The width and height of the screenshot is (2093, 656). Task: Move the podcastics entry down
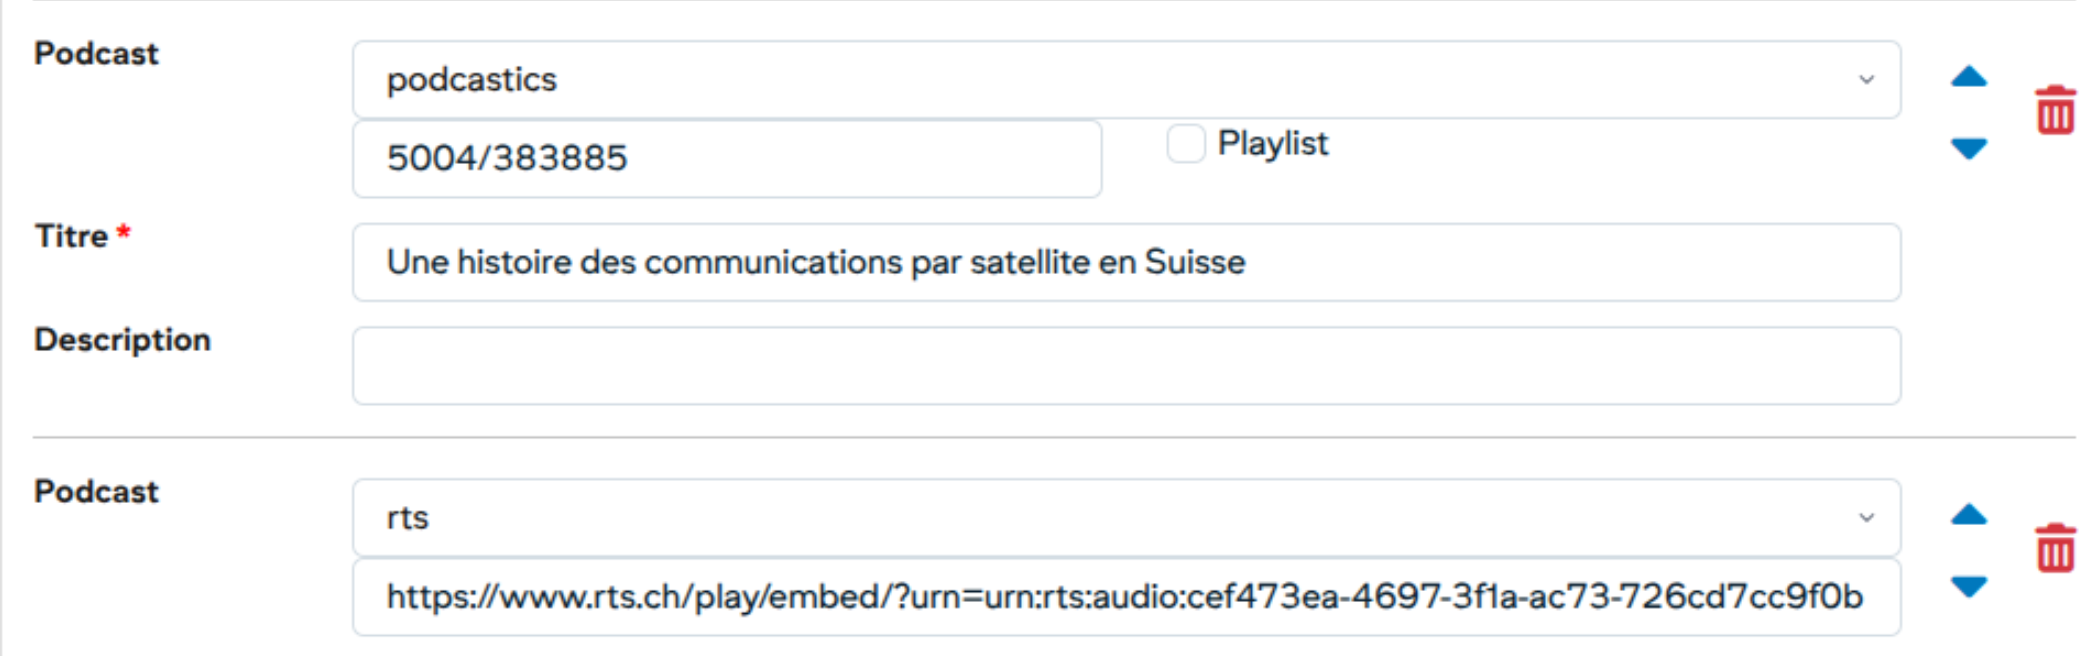[1968, 148]
